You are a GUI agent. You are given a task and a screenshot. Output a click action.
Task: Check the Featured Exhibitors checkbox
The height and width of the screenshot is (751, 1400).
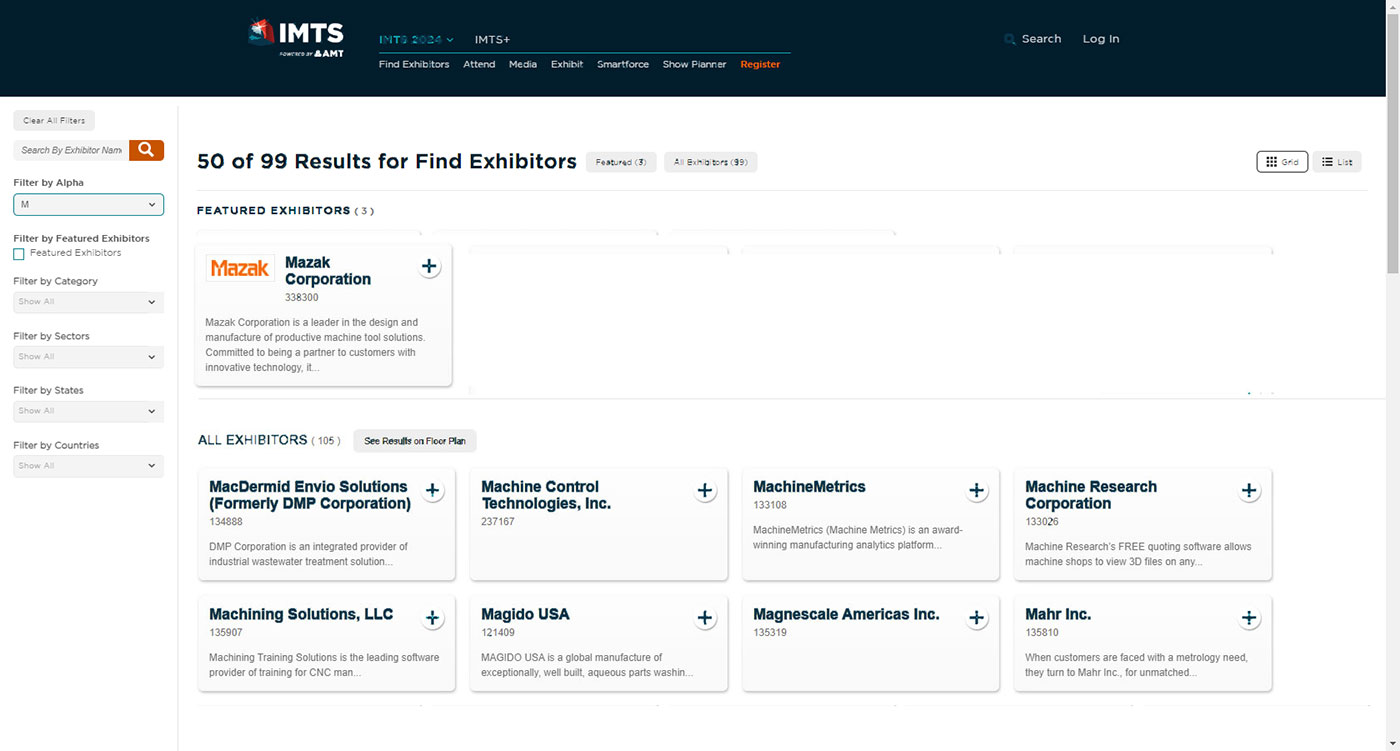19,254
